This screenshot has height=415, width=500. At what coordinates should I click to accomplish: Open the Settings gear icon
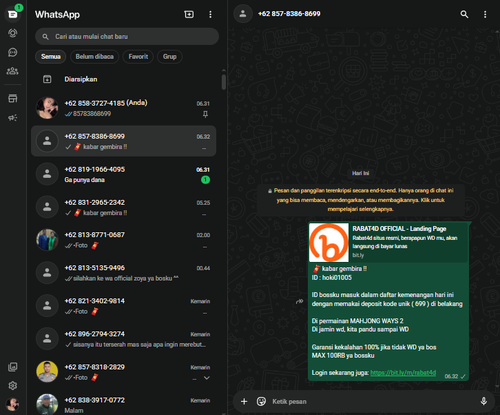(13, 386)
